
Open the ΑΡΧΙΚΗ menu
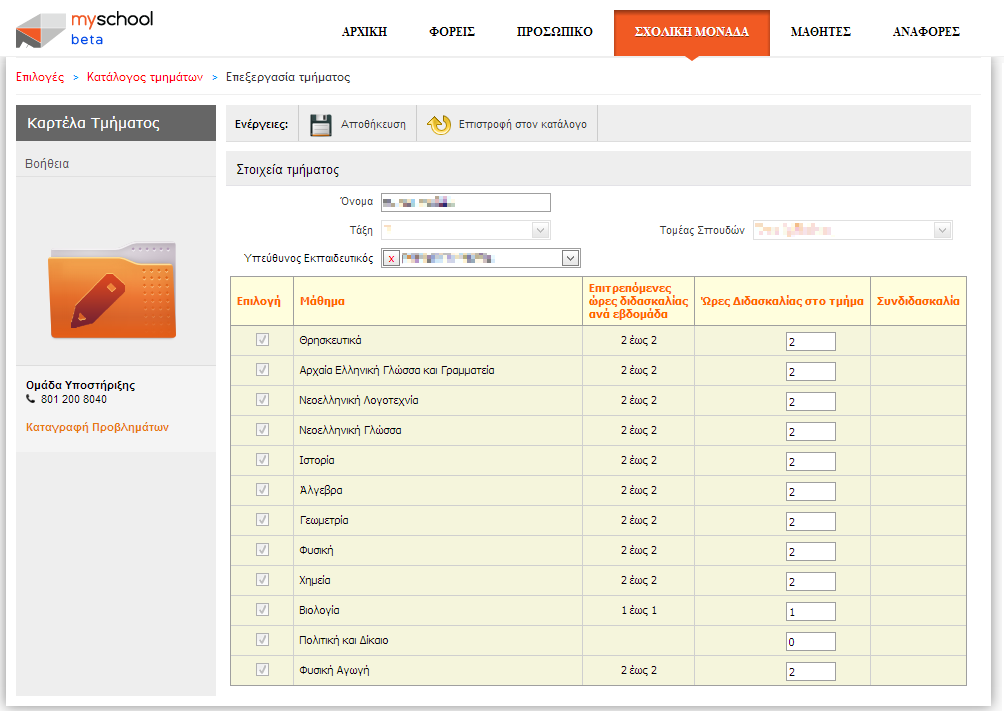tap(364, 31)
